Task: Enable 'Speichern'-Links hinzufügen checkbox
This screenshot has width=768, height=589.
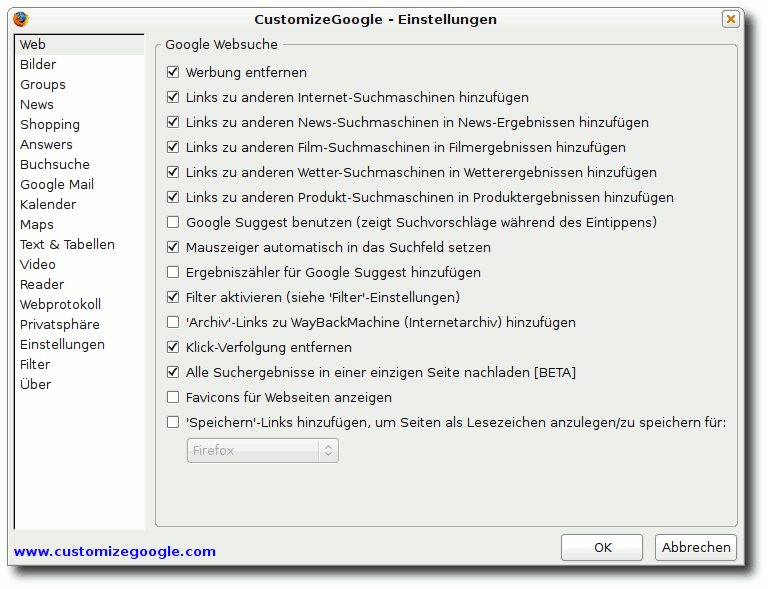Action: (173, 422)
